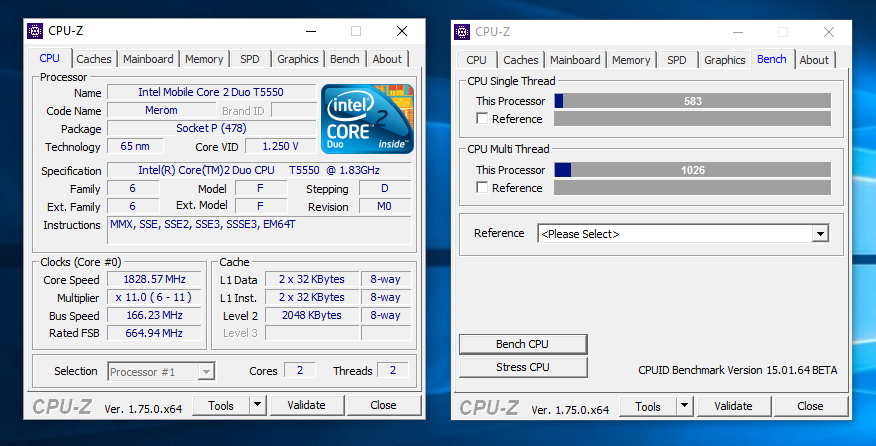
Task: Open Tools dropdown arrow in right window
Action: 684,406
